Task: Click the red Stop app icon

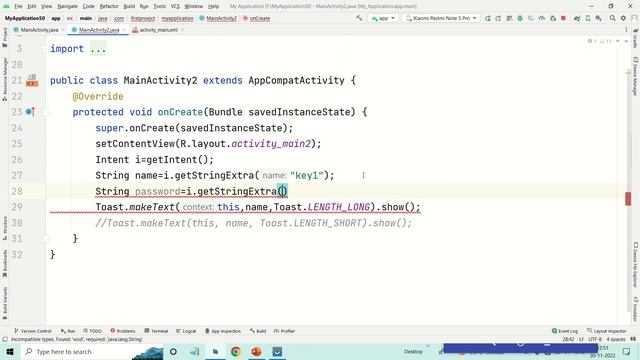Action: pos(563,18)
